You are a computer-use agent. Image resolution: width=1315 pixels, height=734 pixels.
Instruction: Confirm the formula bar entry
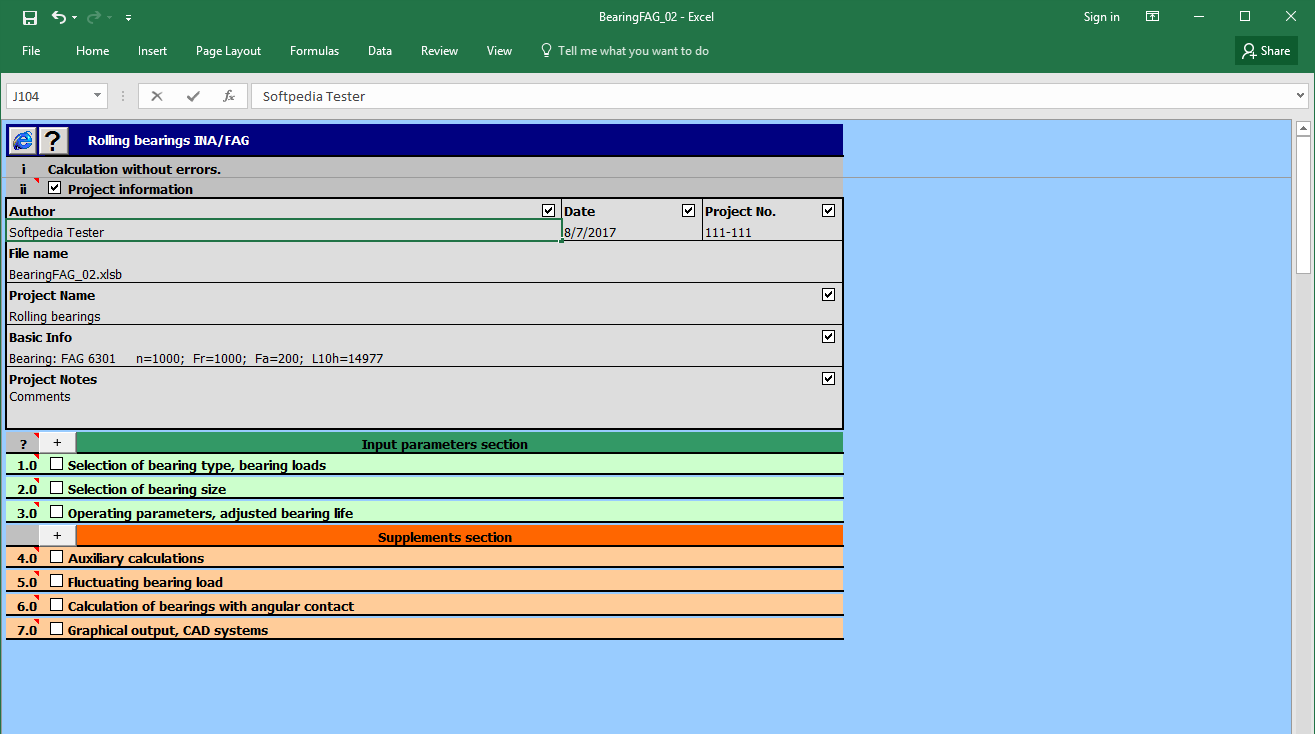[193, 96]
